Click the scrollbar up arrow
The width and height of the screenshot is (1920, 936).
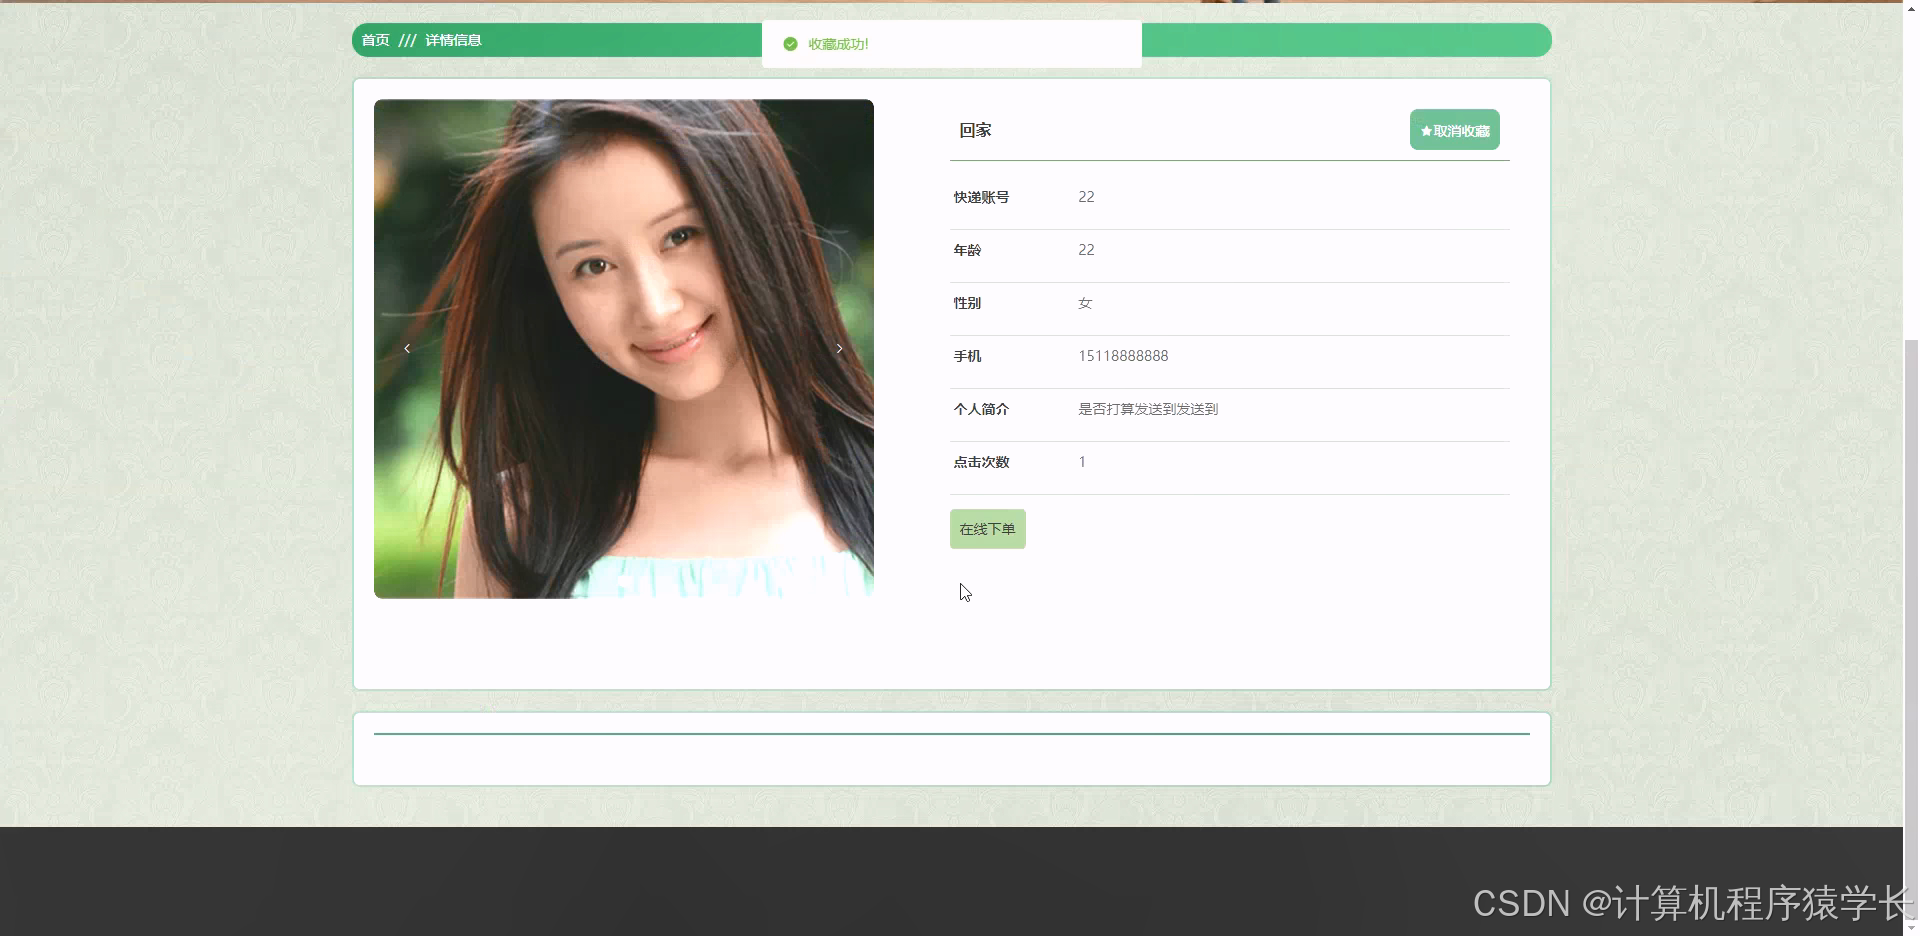(x=1910, y=7)
